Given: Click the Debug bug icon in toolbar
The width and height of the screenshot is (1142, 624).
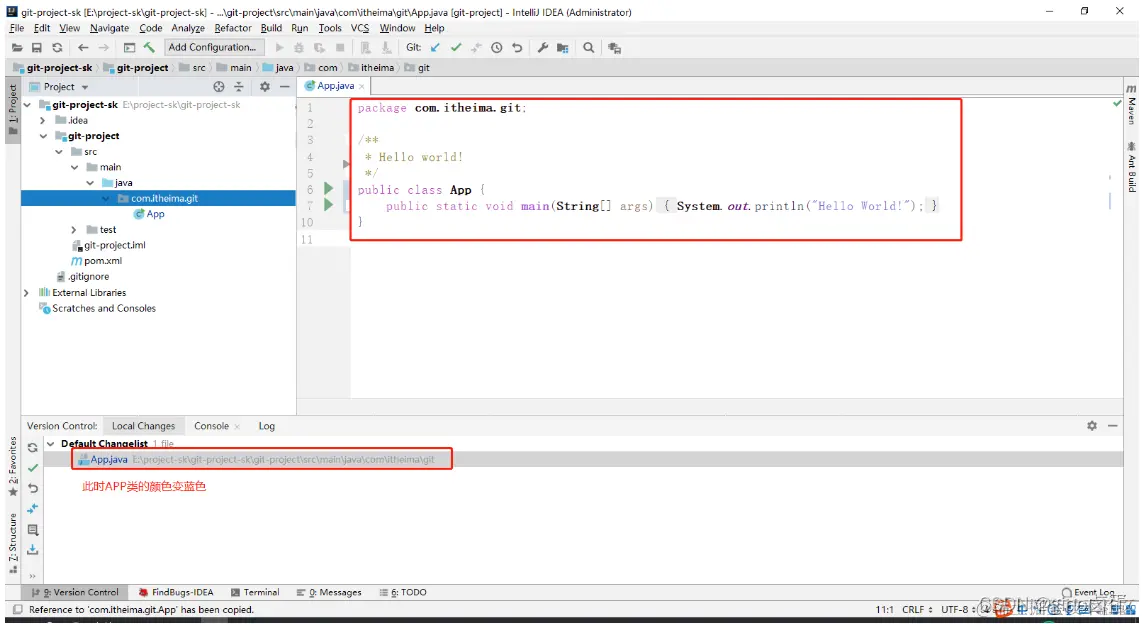Looking at the screenshot, I should (299, 48).
